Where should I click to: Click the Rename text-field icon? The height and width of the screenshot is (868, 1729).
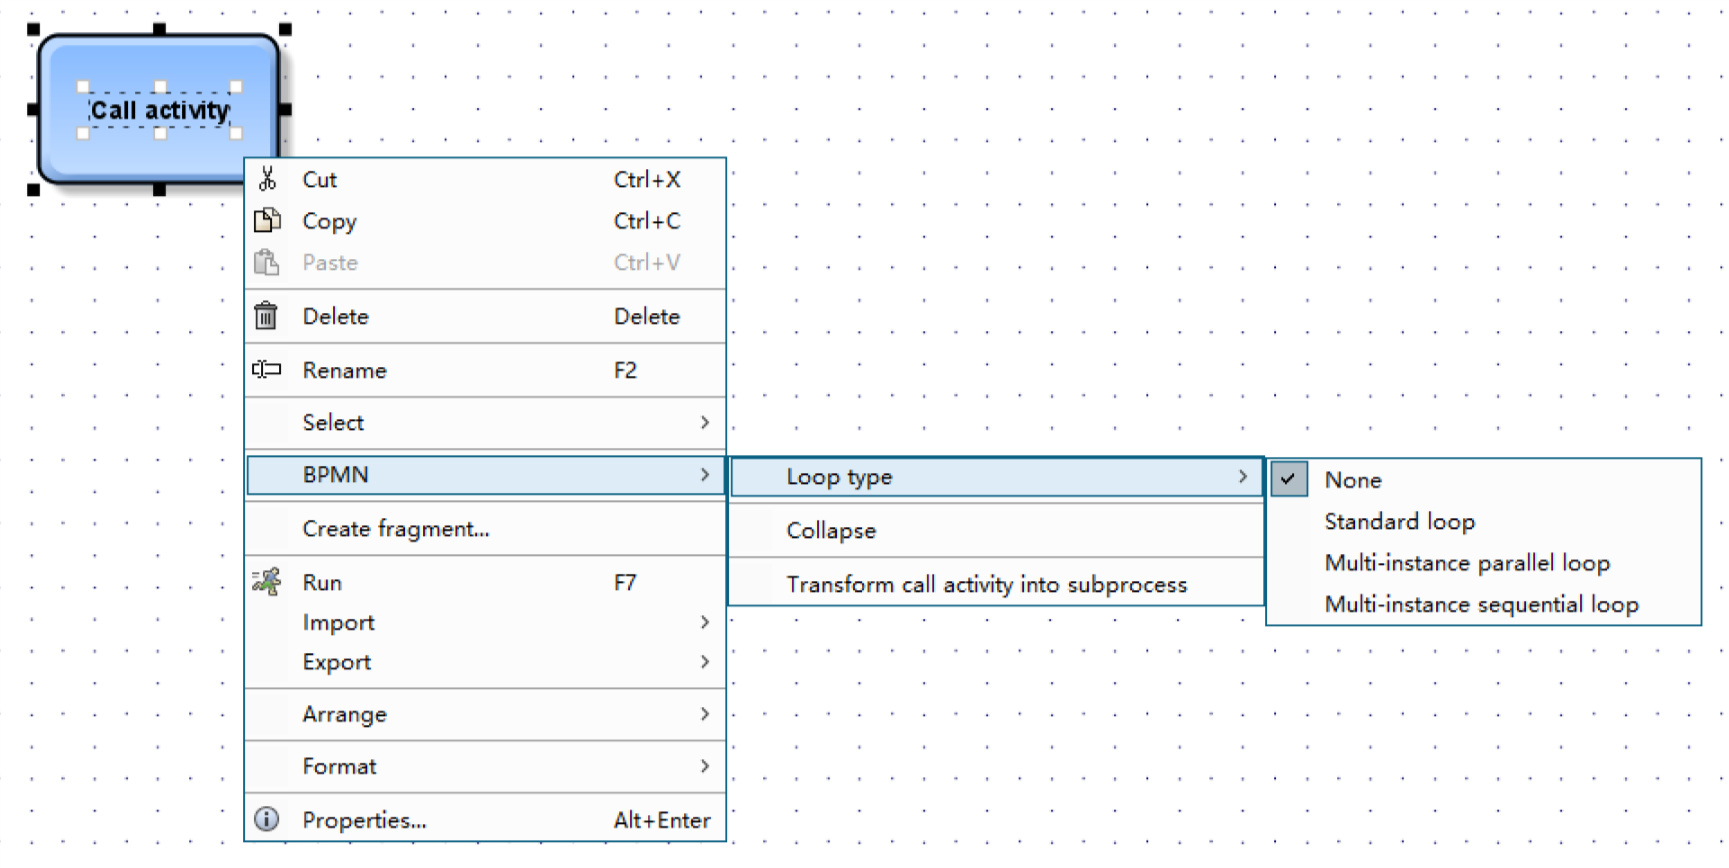(x=267, y=370)
